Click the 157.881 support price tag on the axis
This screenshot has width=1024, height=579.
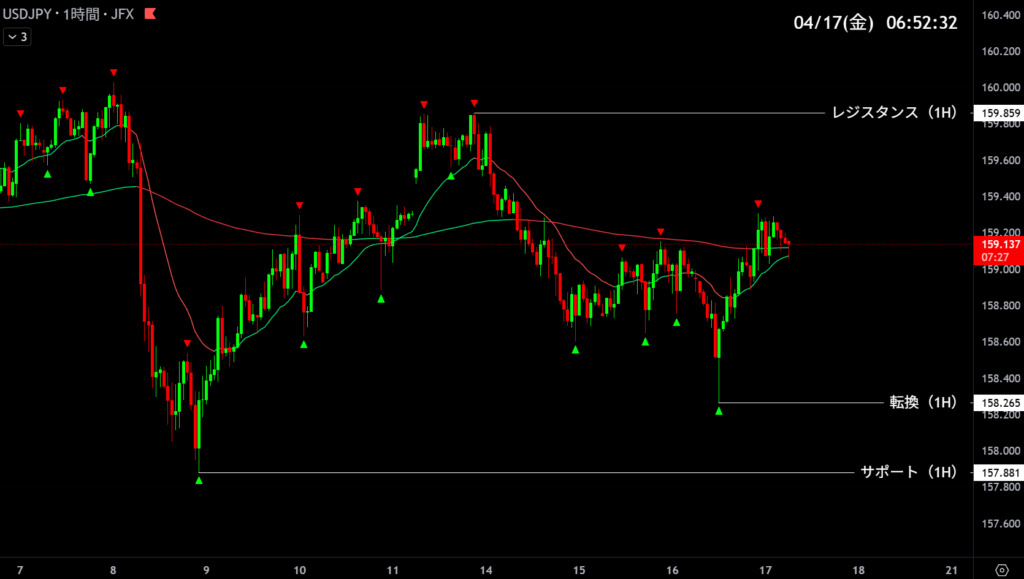(999, 472)
